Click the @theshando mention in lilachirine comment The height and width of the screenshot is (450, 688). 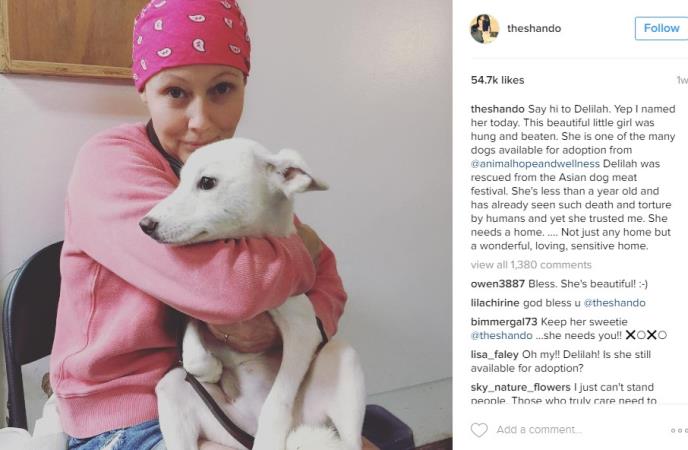(614, 303)
